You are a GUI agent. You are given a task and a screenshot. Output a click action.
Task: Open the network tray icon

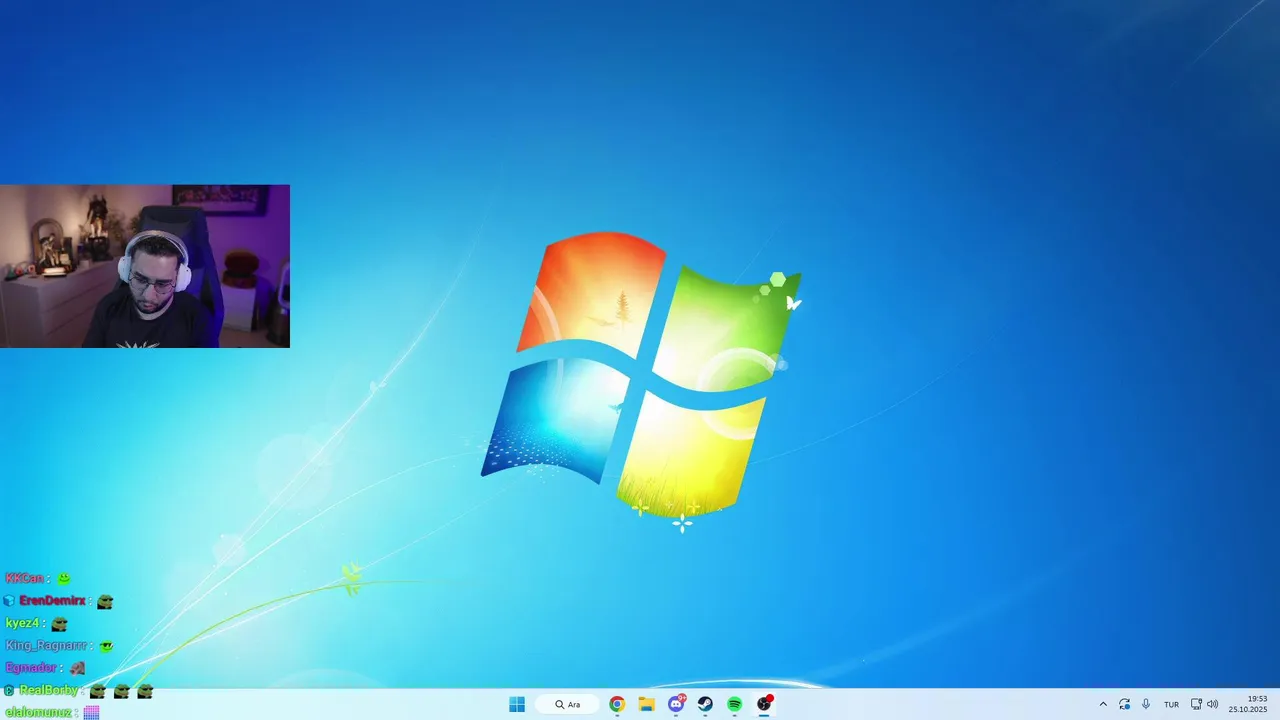(1196, 704)
